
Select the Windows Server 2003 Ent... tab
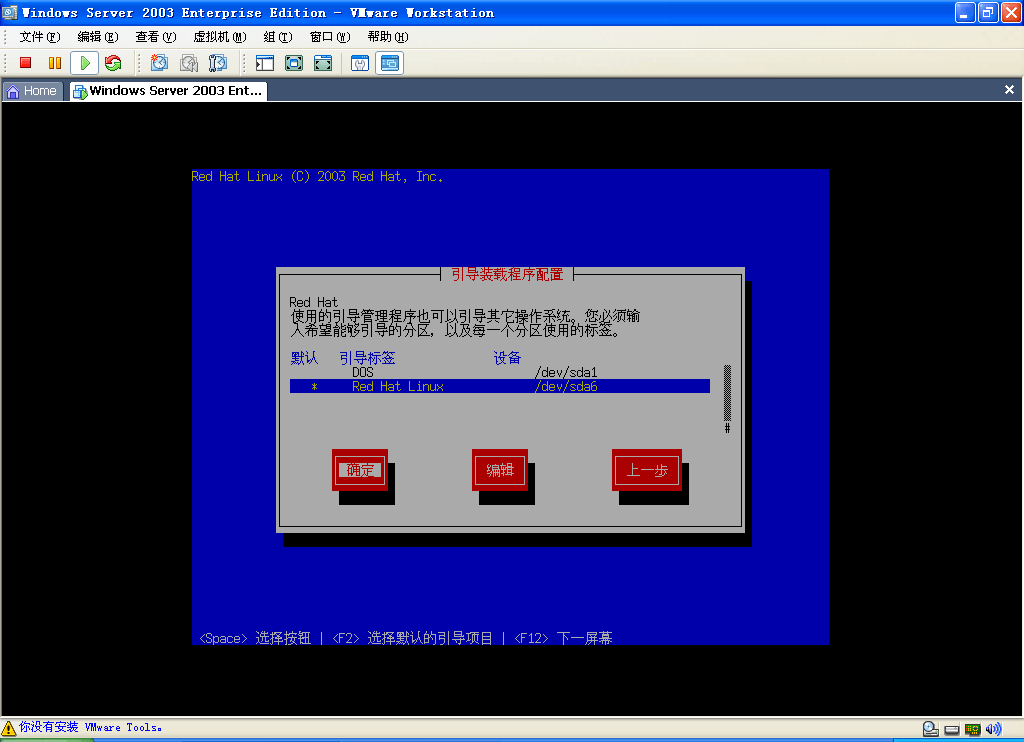(x=168, y=91)
